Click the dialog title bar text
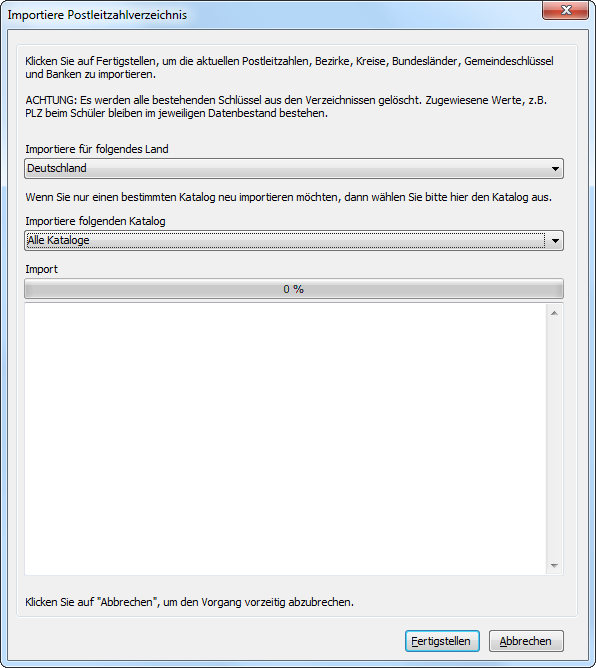The width and height of the screenshot is (596, 668). [97, 15]
